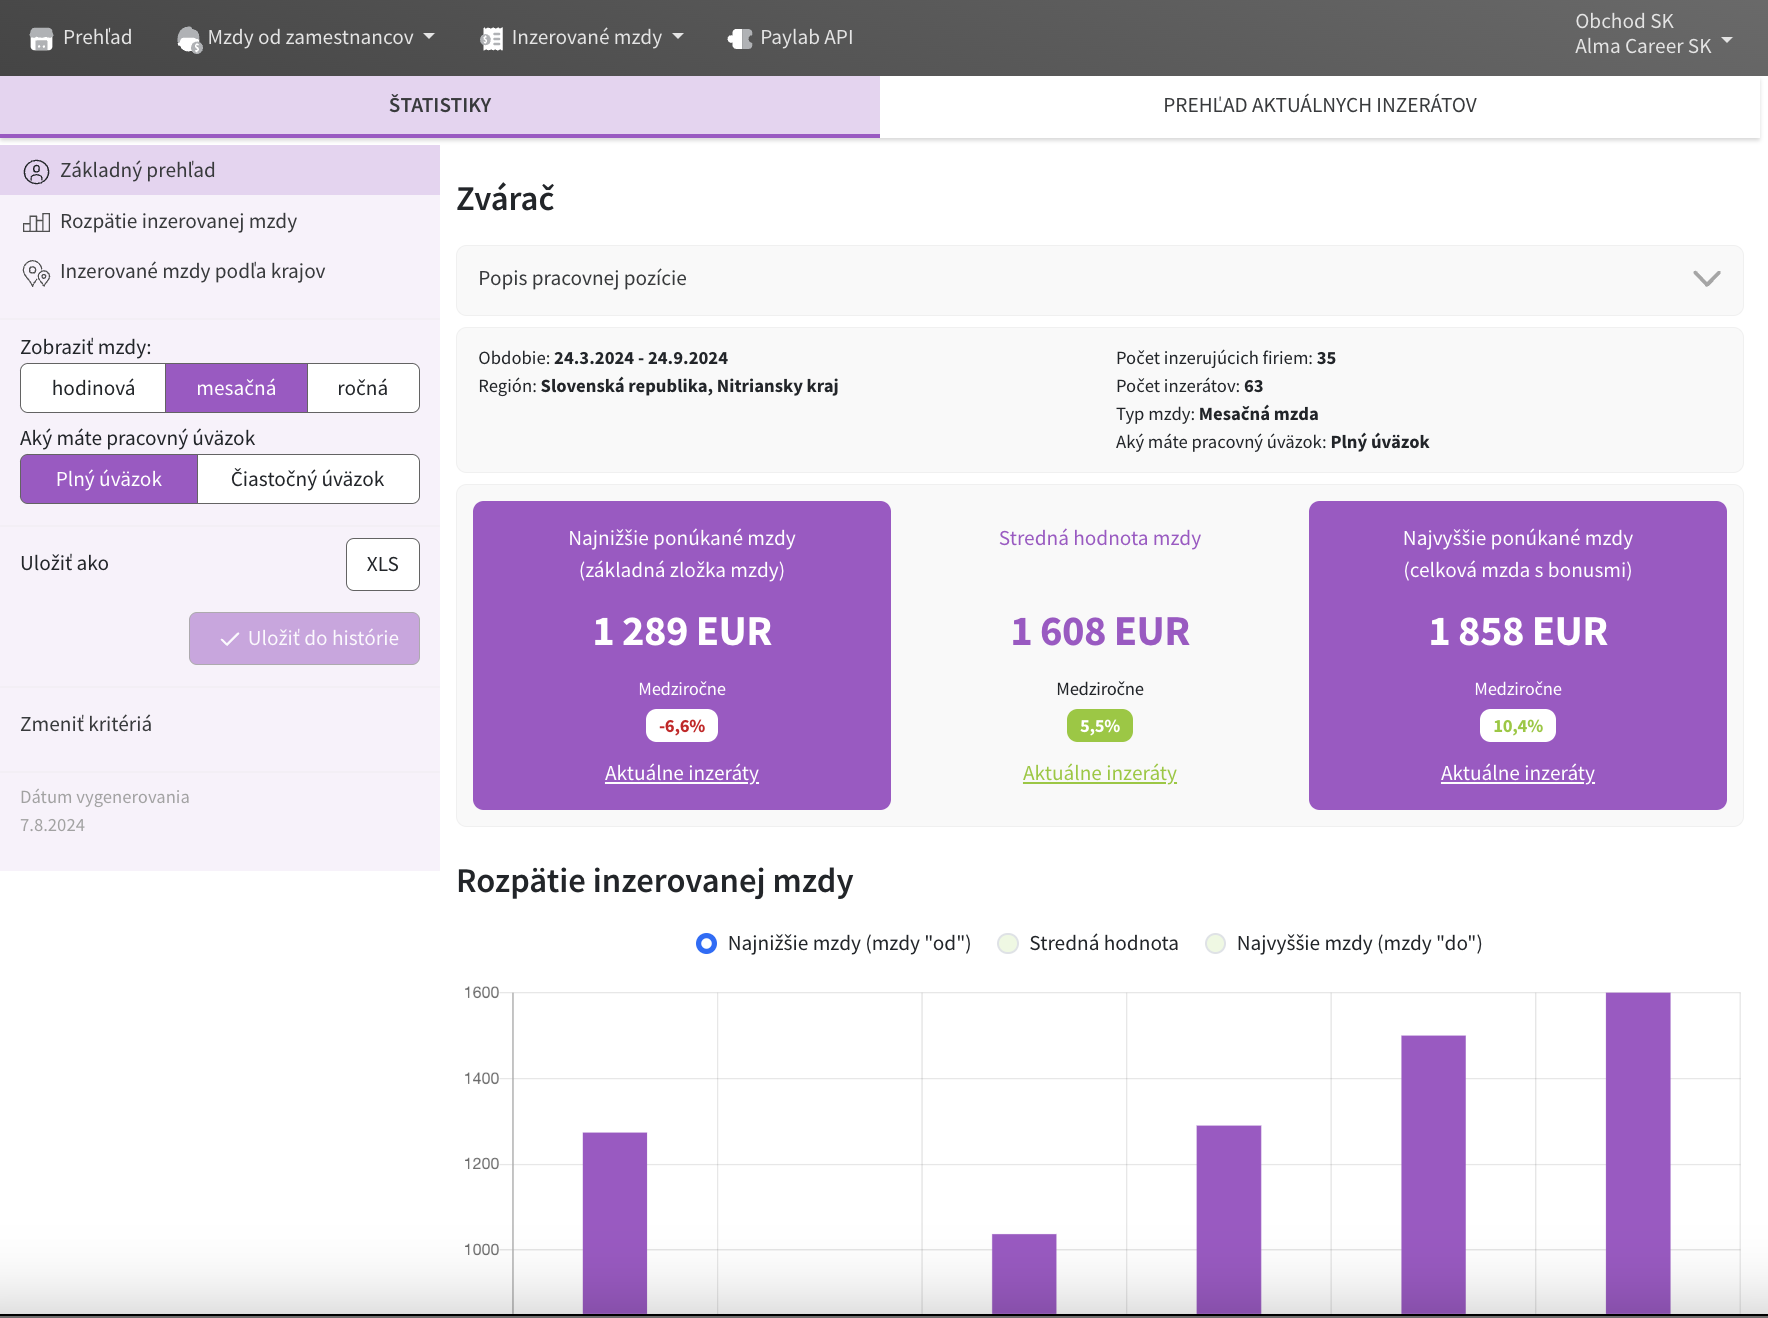
Task: Click the map pin icon for krajov
Action: pyautogui.click(x=36, y=273)
